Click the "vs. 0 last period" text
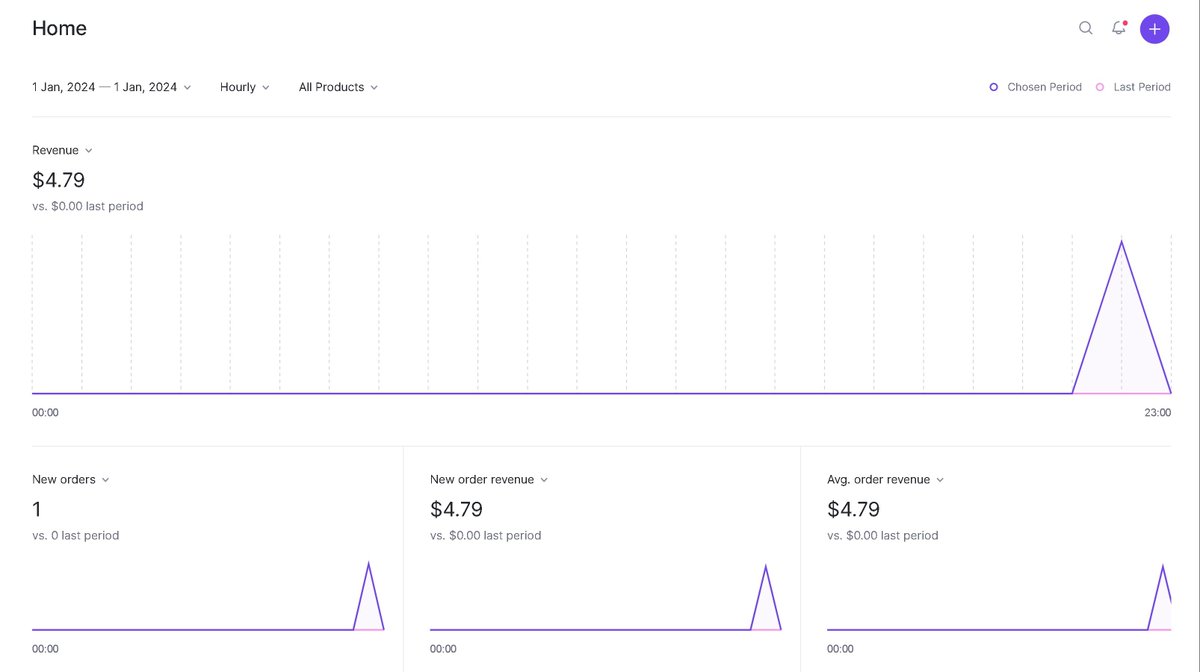Screen dimensions: 1200x672 tap(75, 535)
